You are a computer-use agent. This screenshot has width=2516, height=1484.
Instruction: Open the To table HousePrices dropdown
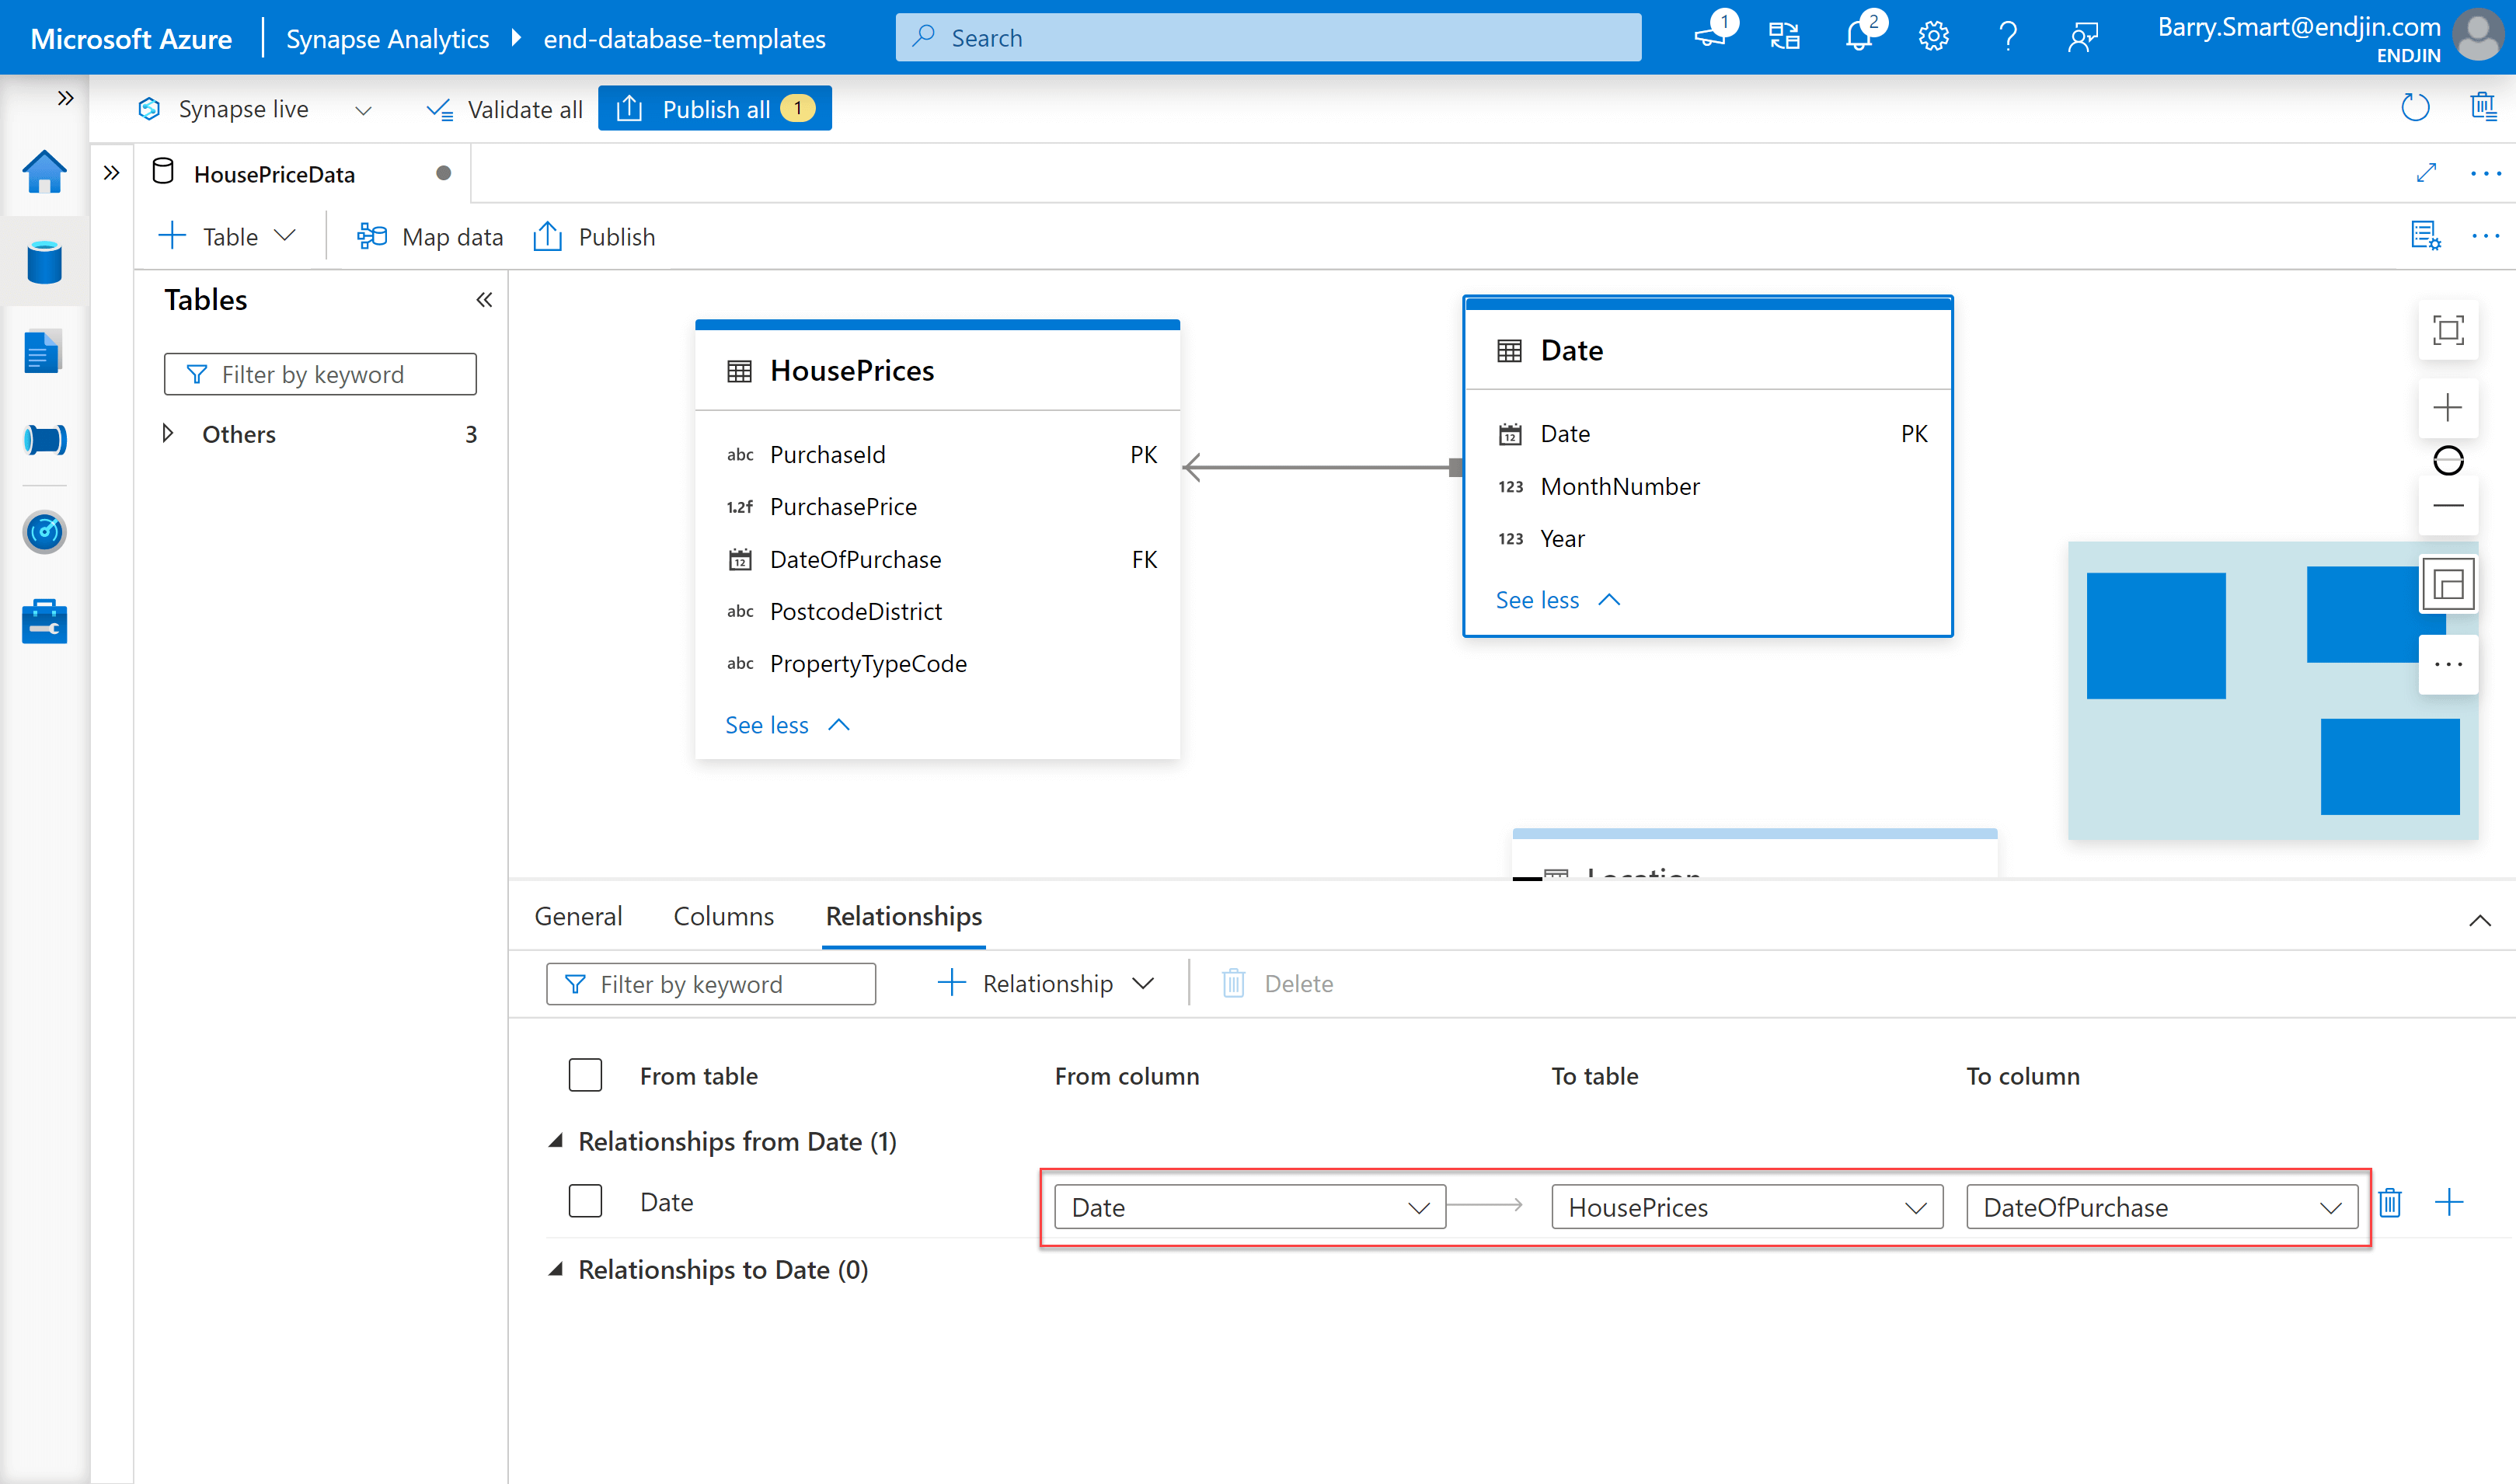[1746, 1207]
